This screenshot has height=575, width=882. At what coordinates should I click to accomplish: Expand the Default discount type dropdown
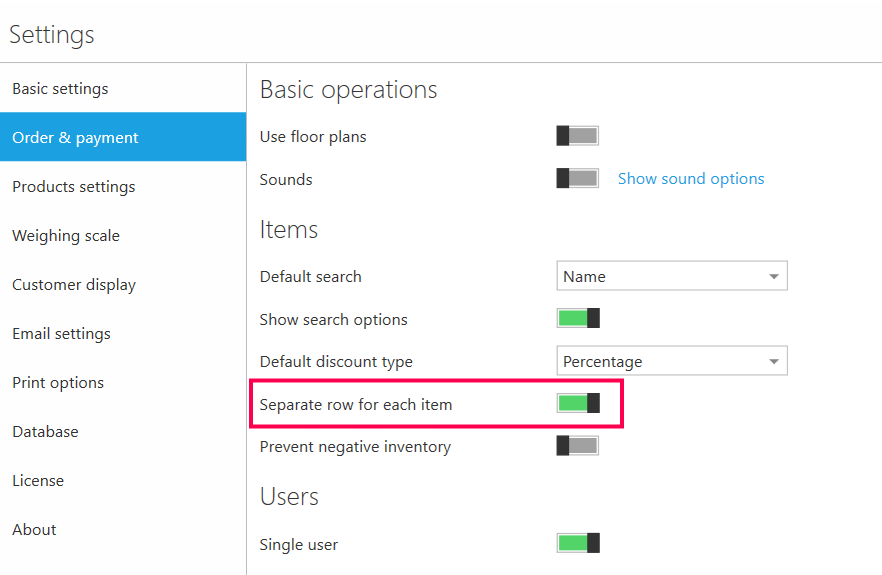pyautogui.click(x=670, y=361)
